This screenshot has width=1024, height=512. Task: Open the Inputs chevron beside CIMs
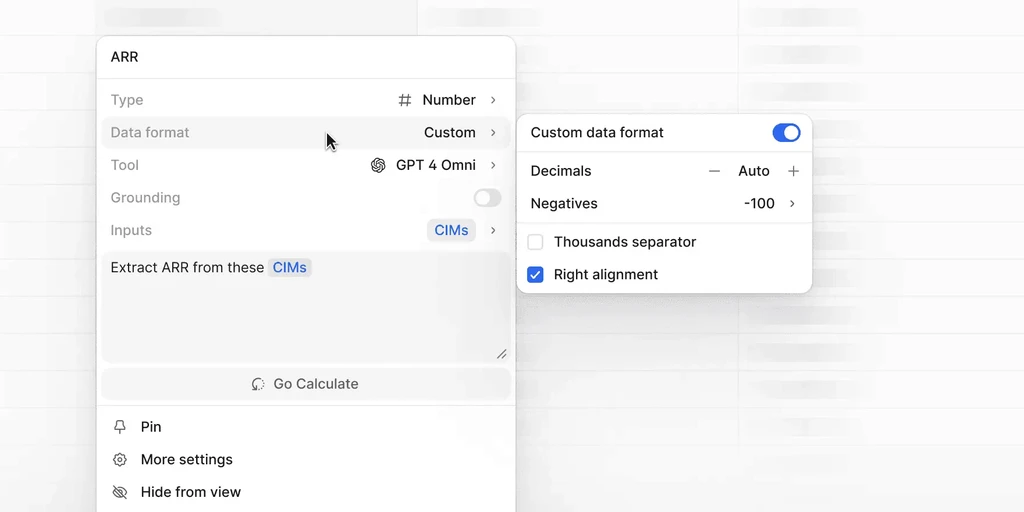[493, 231]
